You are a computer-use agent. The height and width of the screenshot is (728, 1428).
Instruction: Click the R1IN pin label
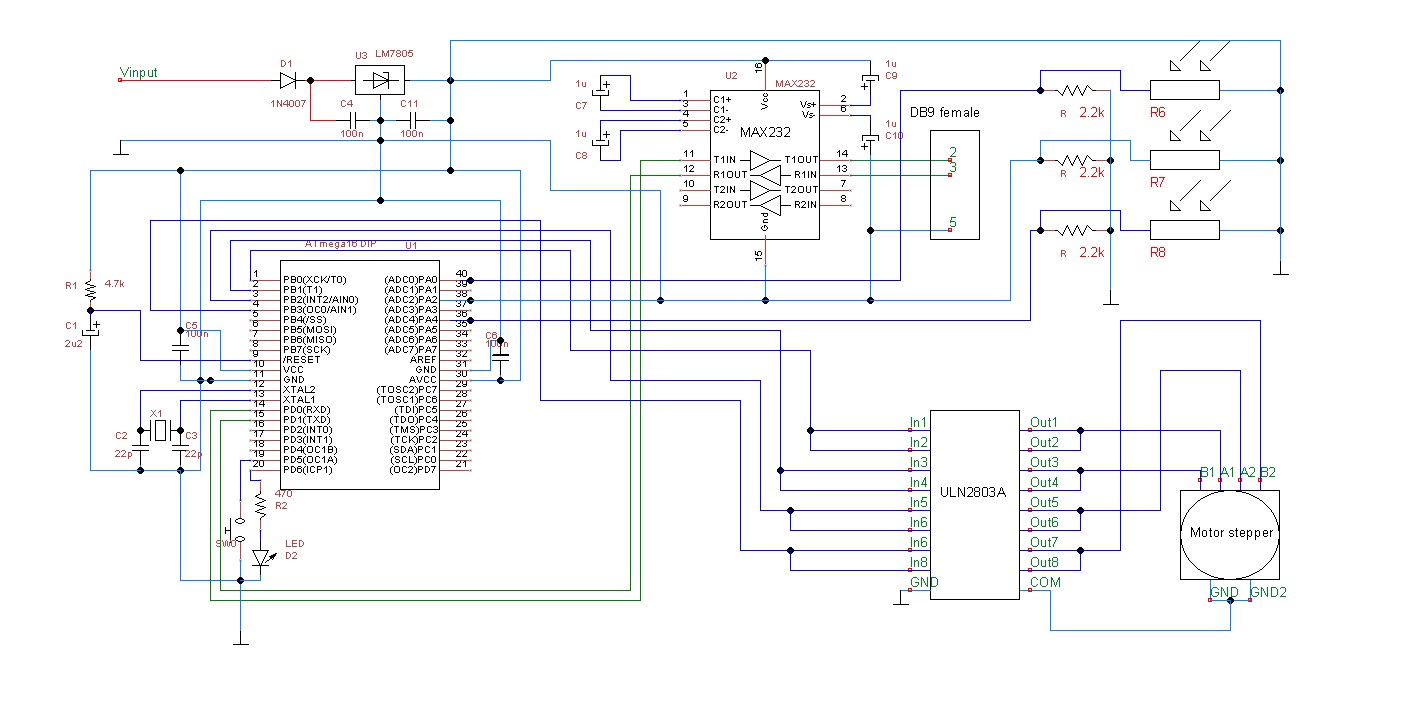tap(805, 175)
